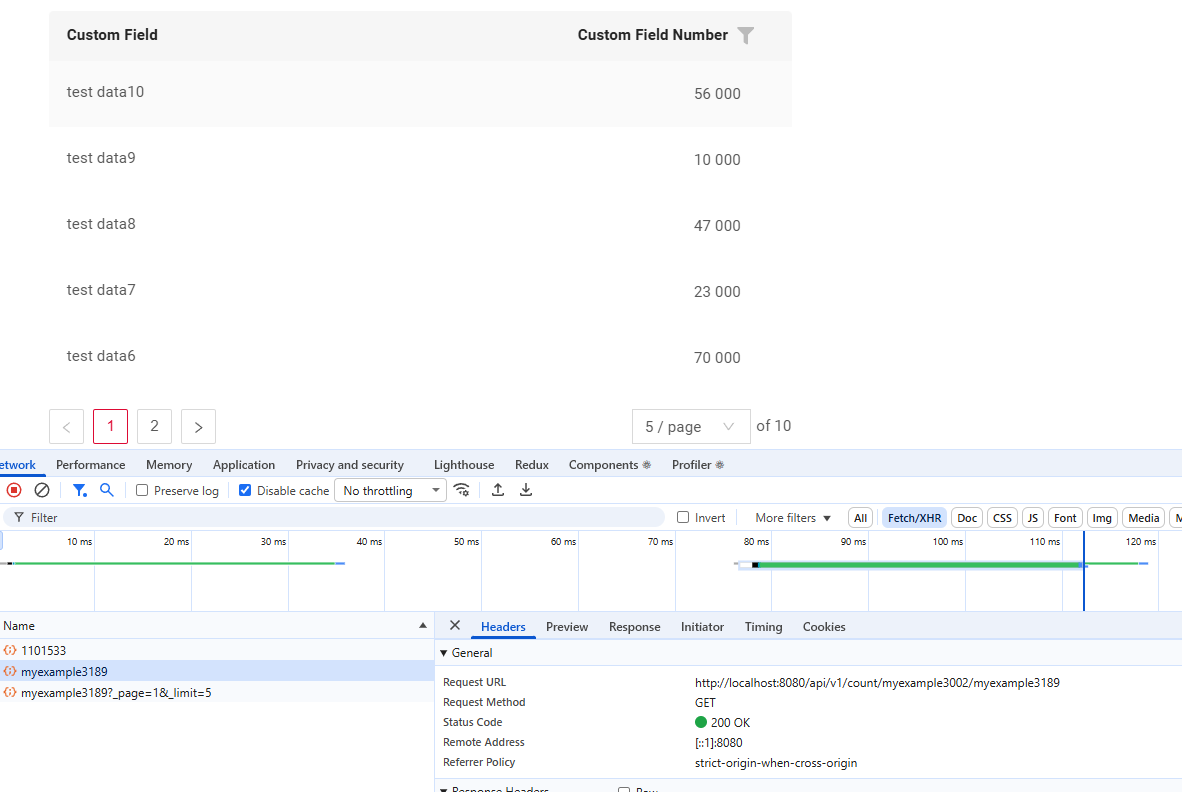Screen dimensions: 1182x792
Task: Check the Invert filter checkbox
Action: [x=683, y=518]
